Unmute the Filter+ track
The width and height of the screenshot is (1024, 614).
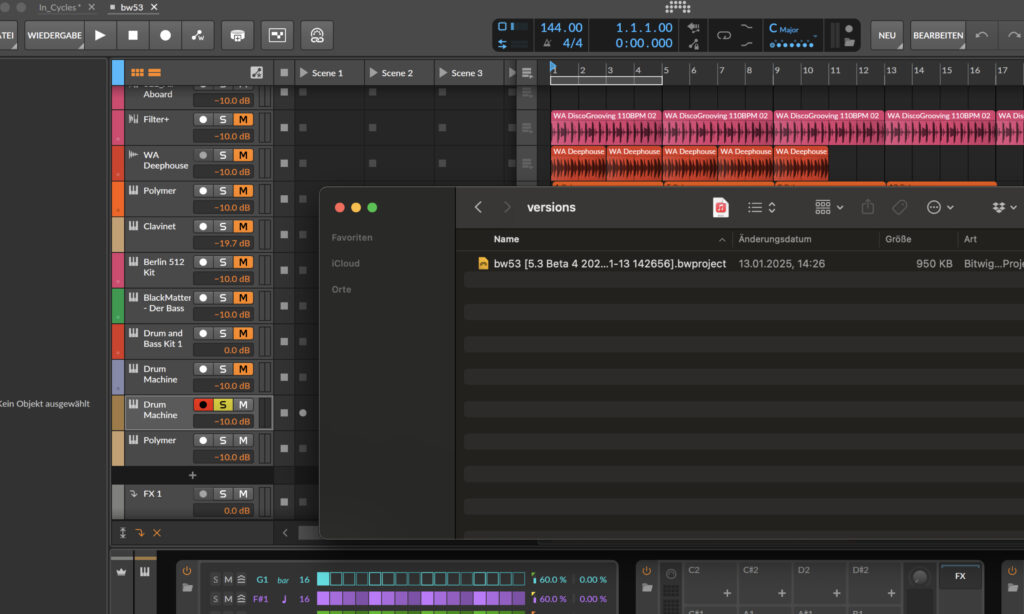click(x=243, y=120)
